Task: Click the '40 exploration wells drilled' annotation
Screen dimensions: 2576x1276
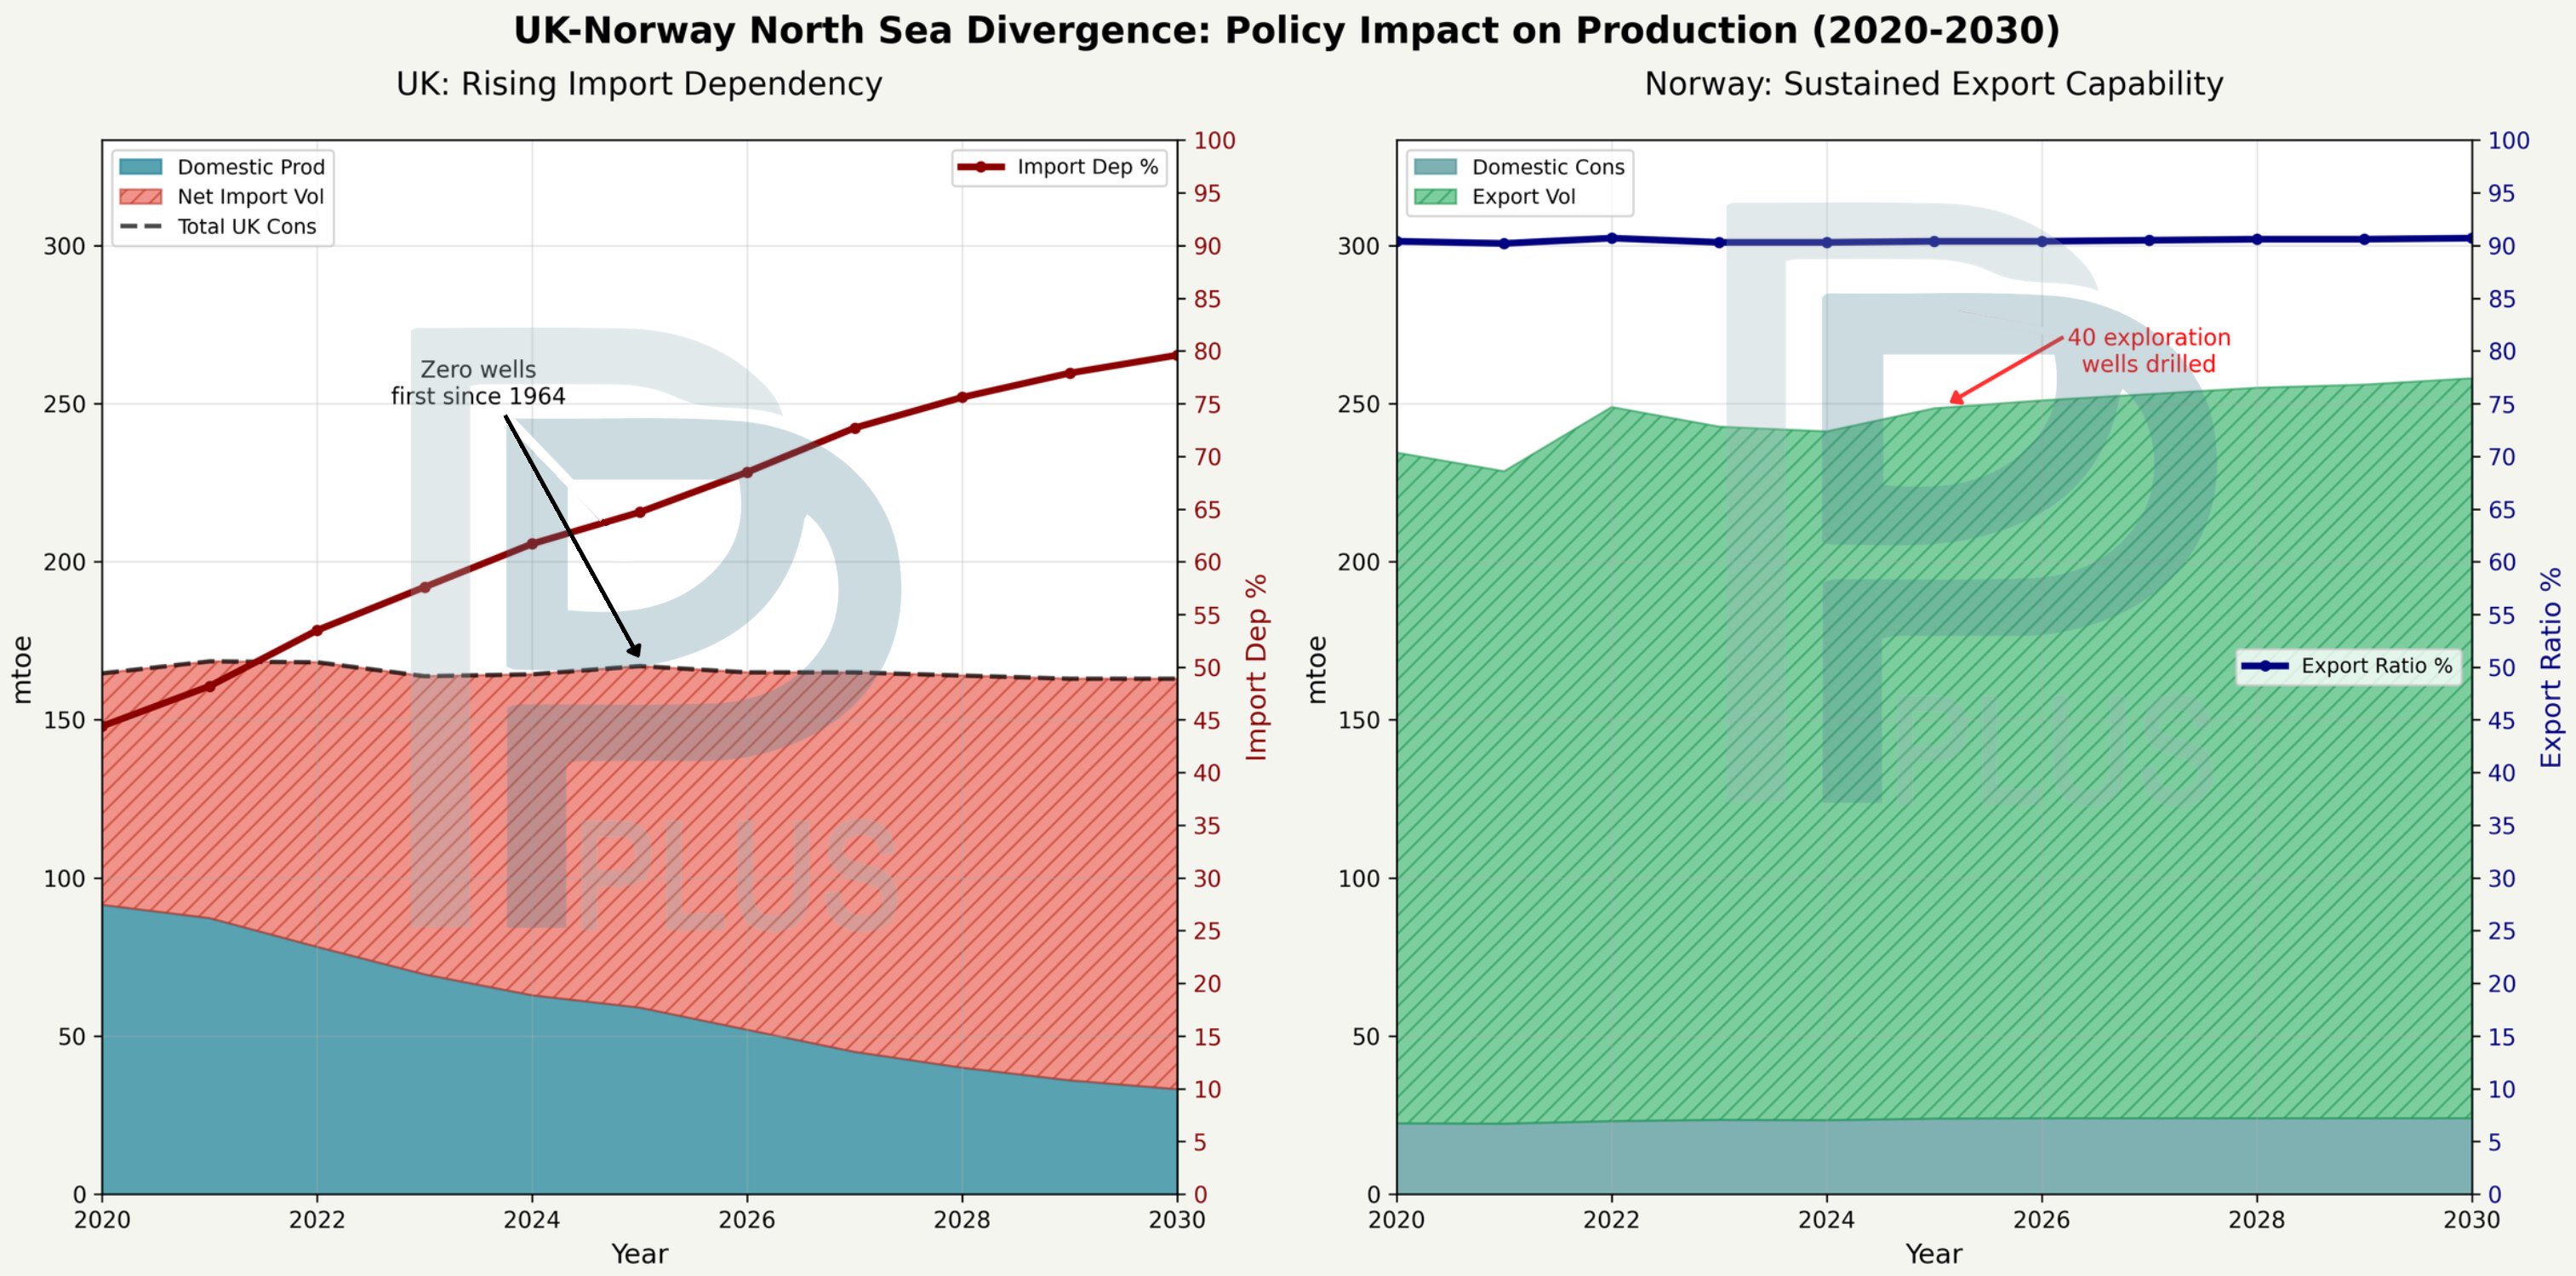Action: [2148, 351]
